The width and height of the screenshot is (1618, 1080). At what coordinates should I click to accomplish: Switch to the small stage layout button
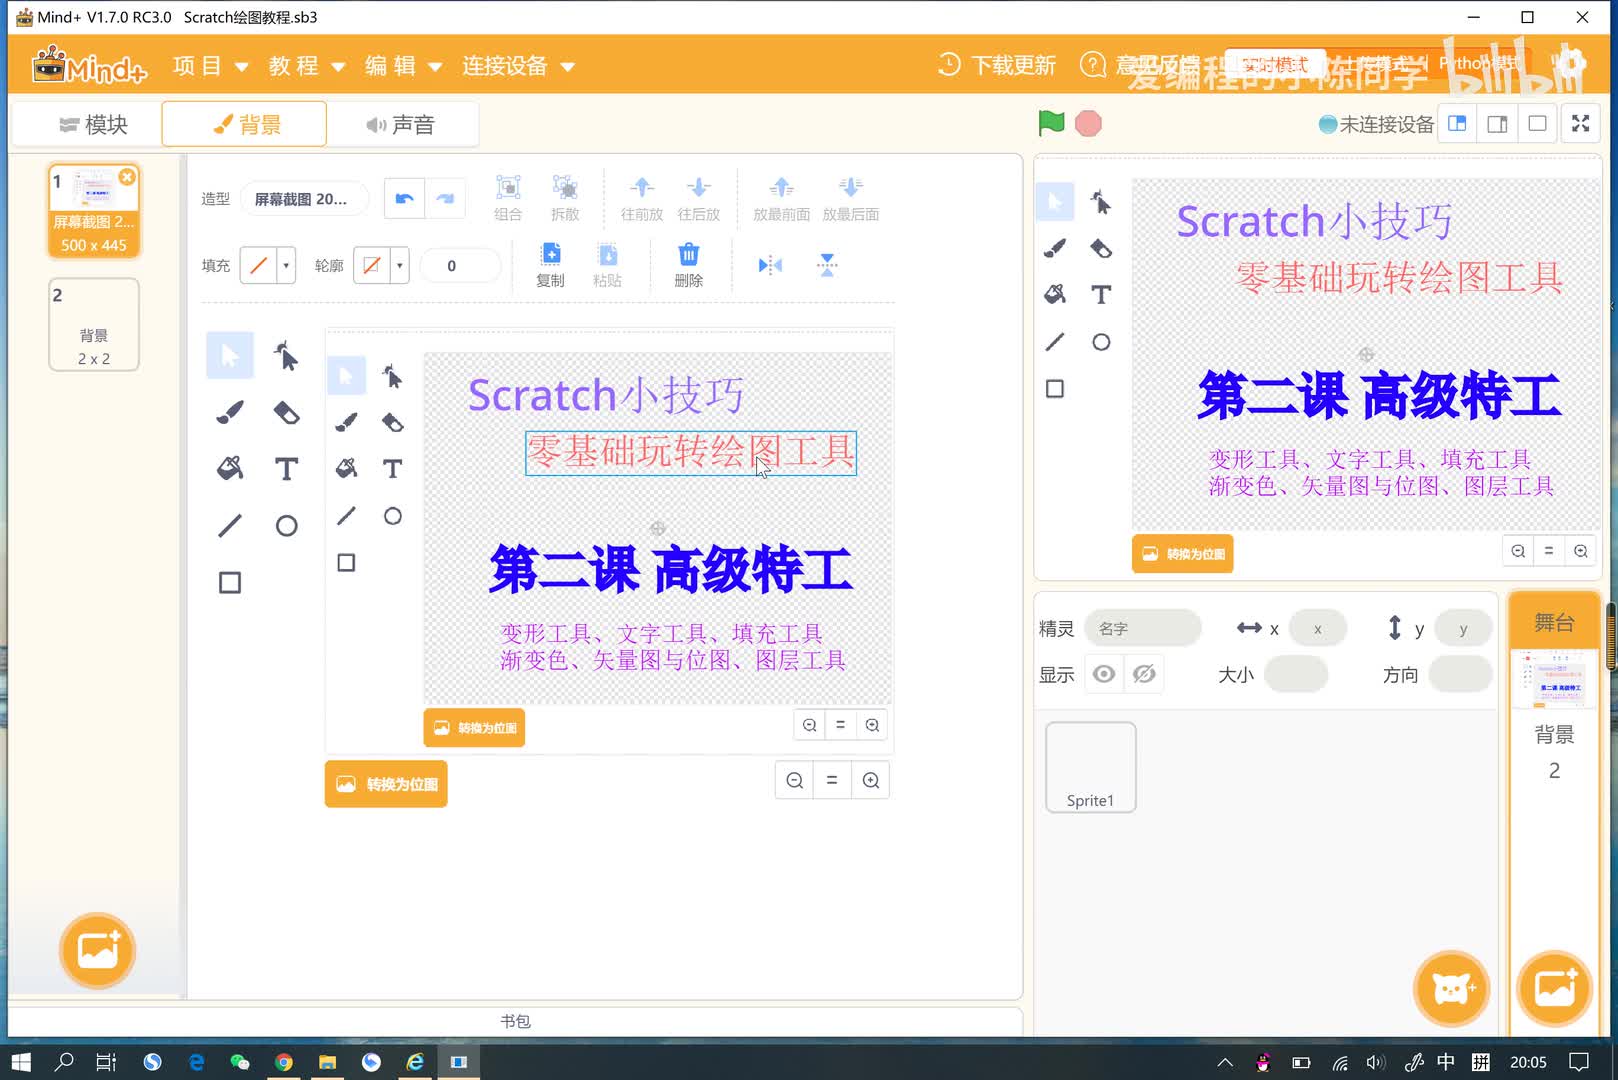(x=1457, y=123)
